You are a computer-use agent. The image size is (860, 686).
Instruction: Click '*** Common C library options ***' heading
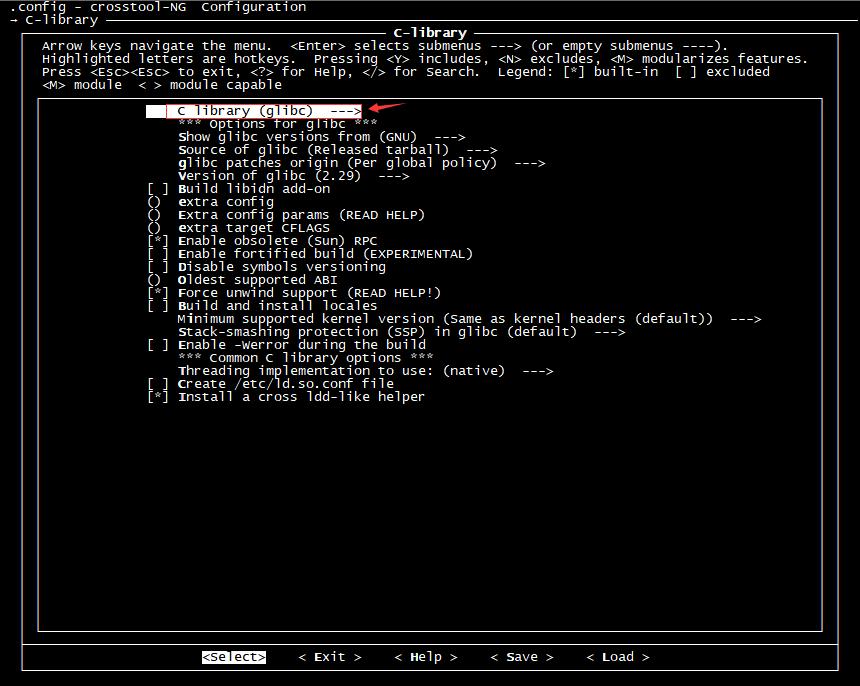tap(305, 358)
